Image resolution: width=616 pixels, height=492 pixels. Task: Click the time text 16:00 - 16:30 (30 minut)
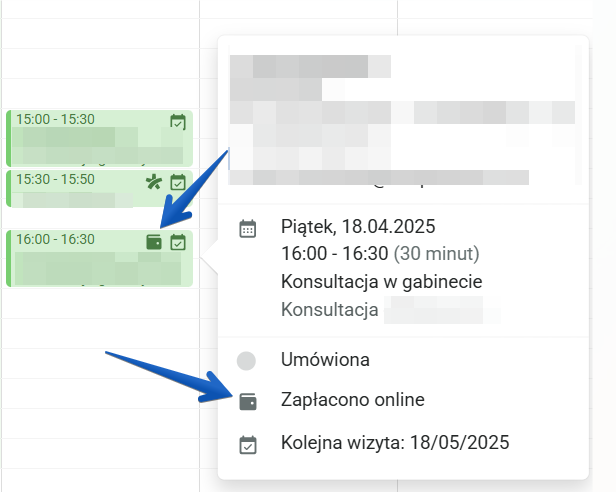coord(380,253)
